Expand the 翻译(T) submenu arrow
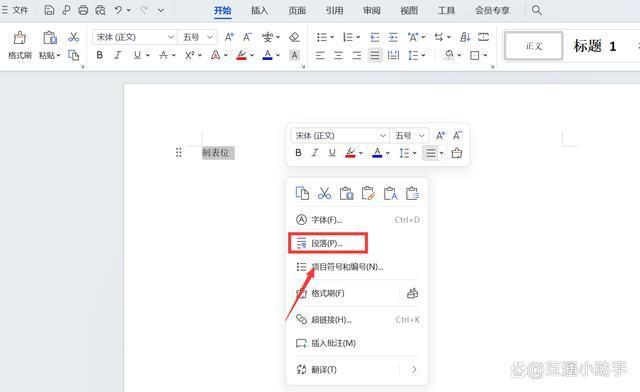 (x=414, y=370)
